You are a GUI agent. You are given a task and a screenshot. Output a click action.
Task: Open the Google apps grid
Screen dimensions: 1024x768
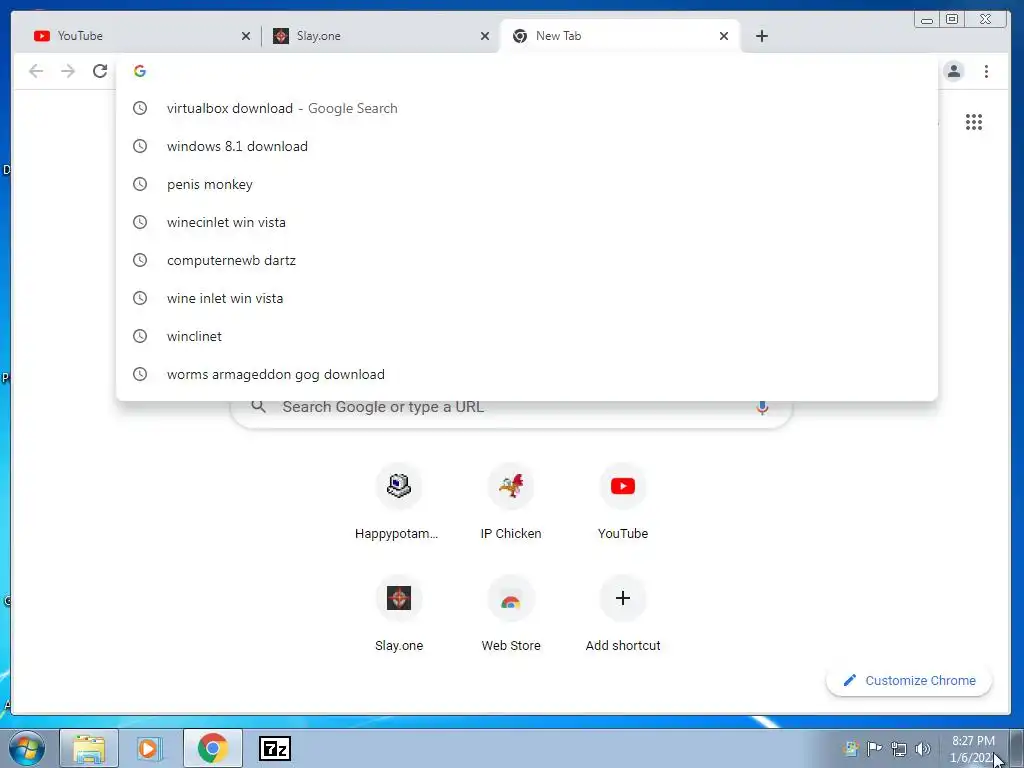click(974, 122)
